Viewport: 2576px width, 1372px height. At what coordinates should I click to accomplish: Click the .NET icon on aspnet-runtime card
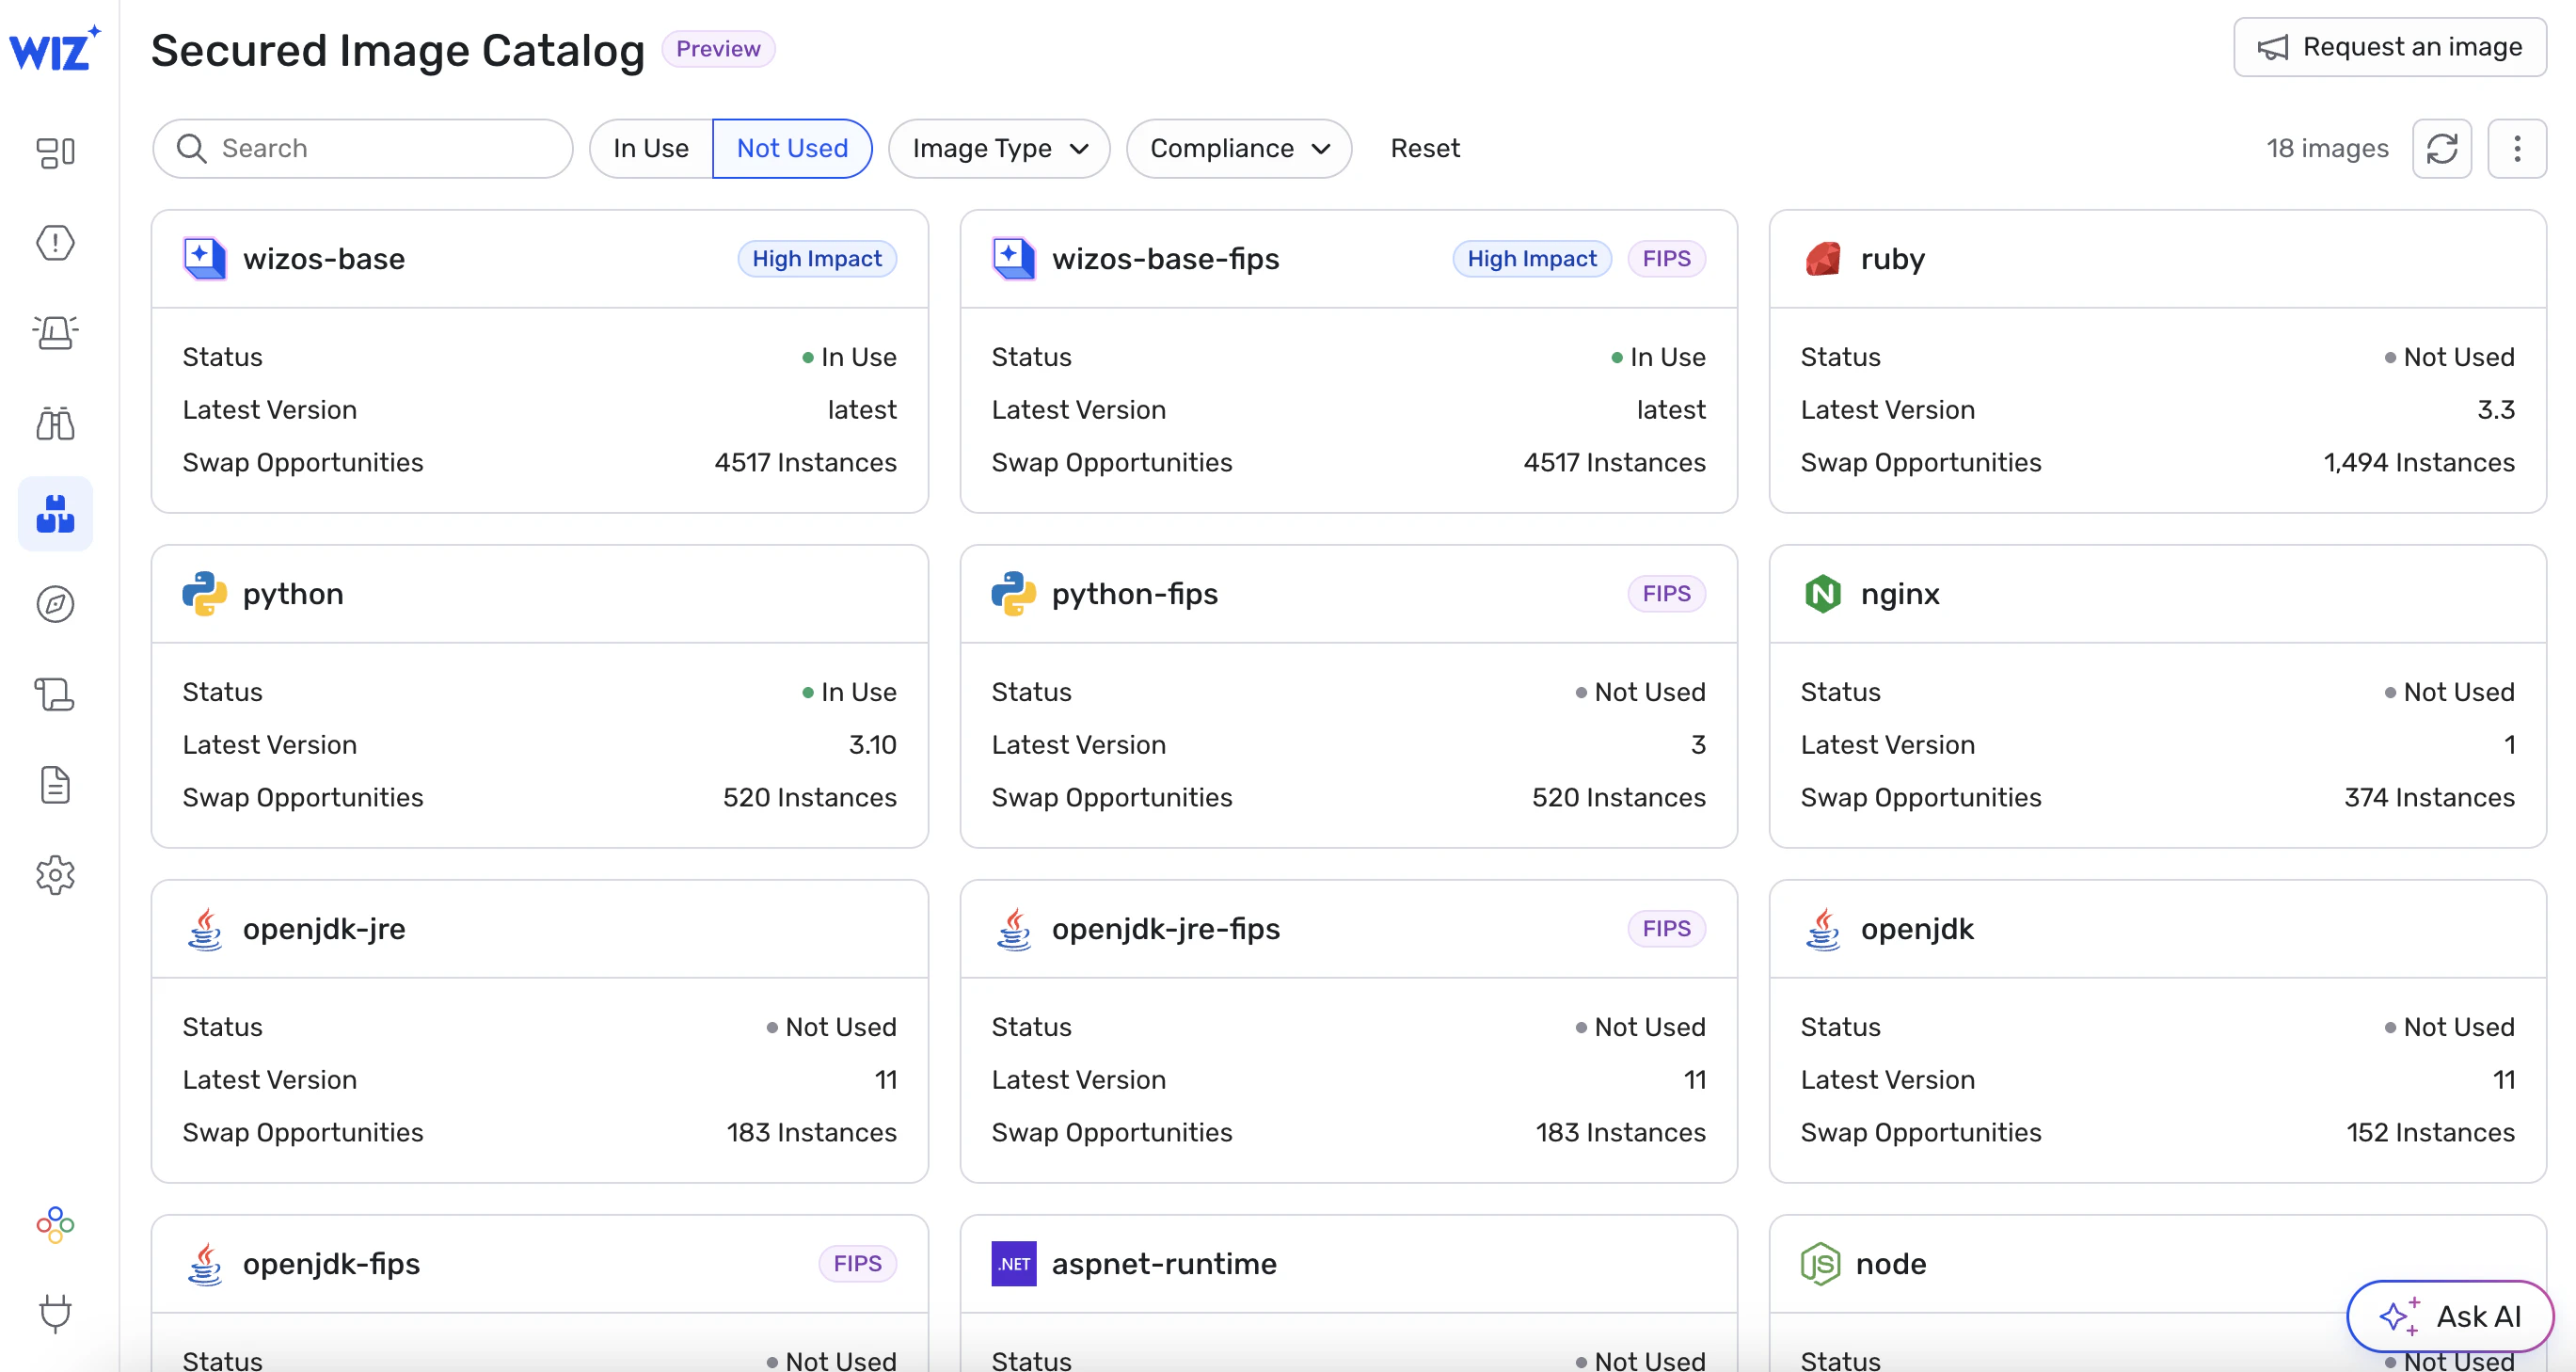[1014, 1264]
